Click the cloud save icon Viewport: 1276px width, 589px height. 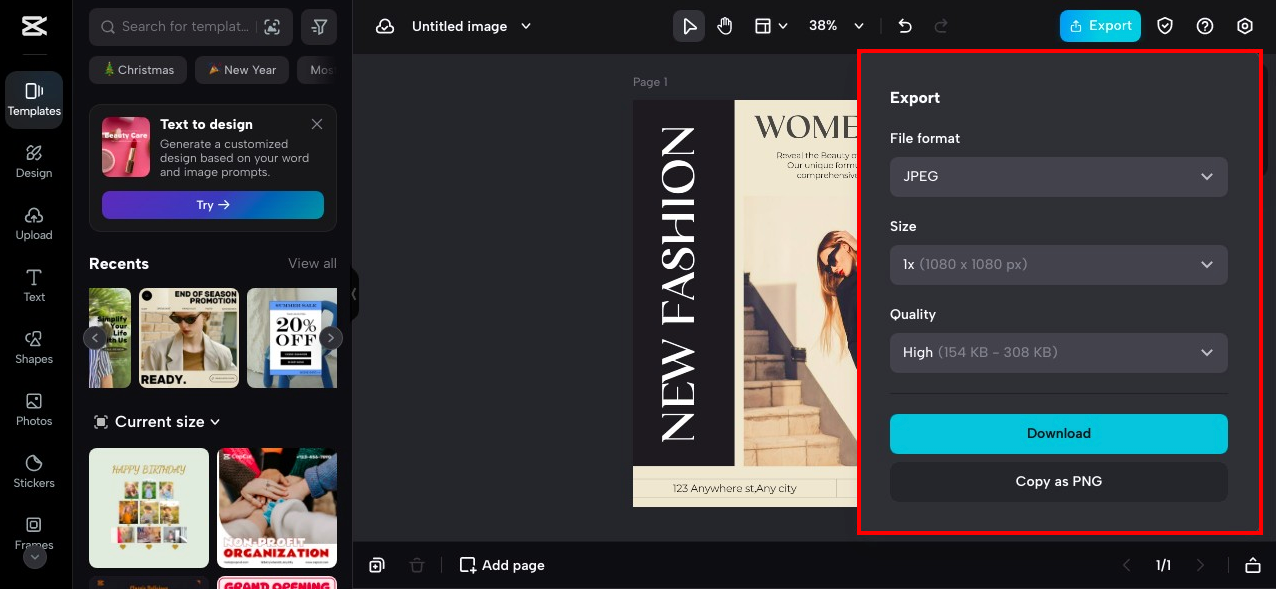[385, 27]
